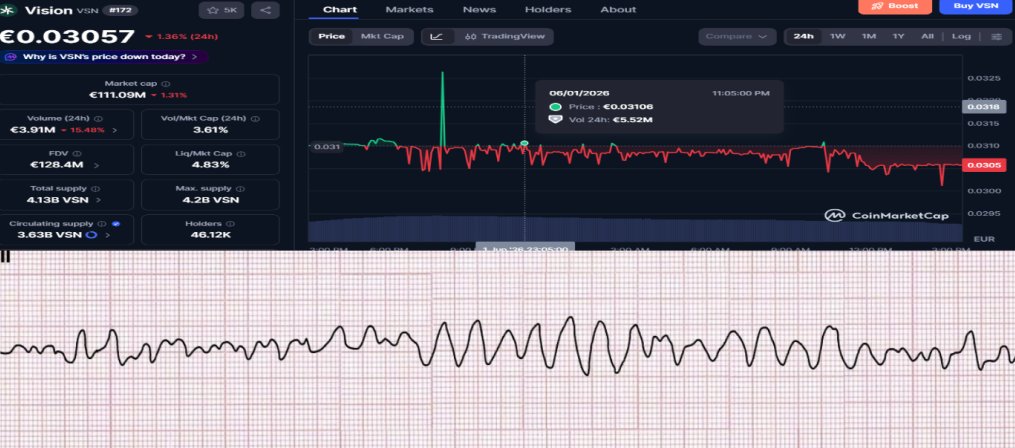Select the 24h time range
This screenshot has height=448, width=1015.
[803, 36]
